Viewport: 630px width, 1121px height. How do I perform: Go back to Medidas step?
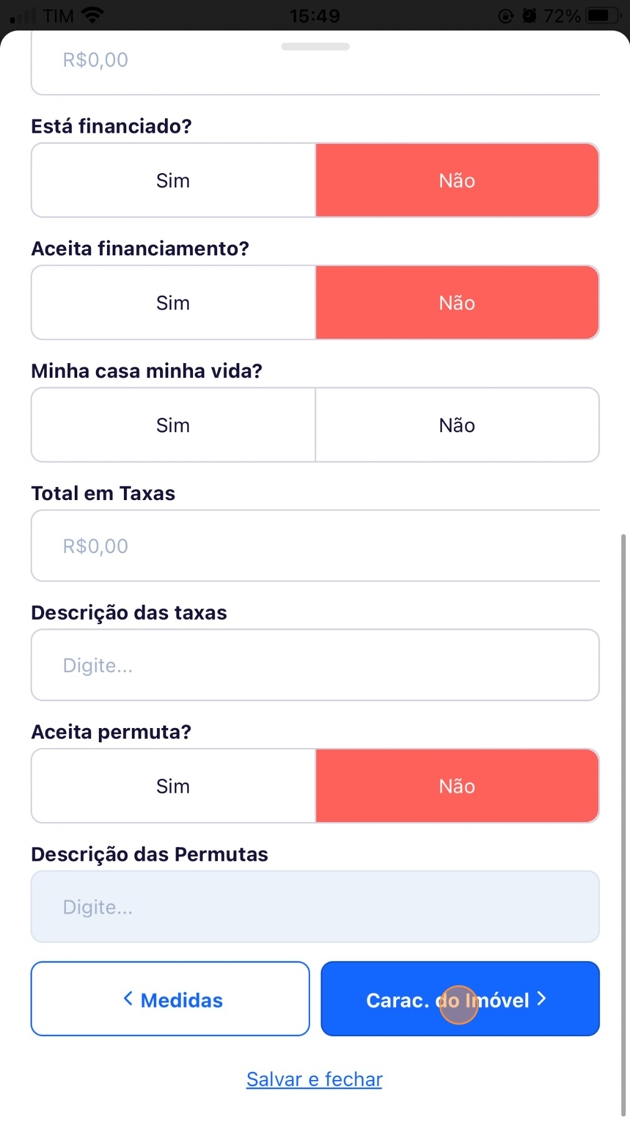170,999
